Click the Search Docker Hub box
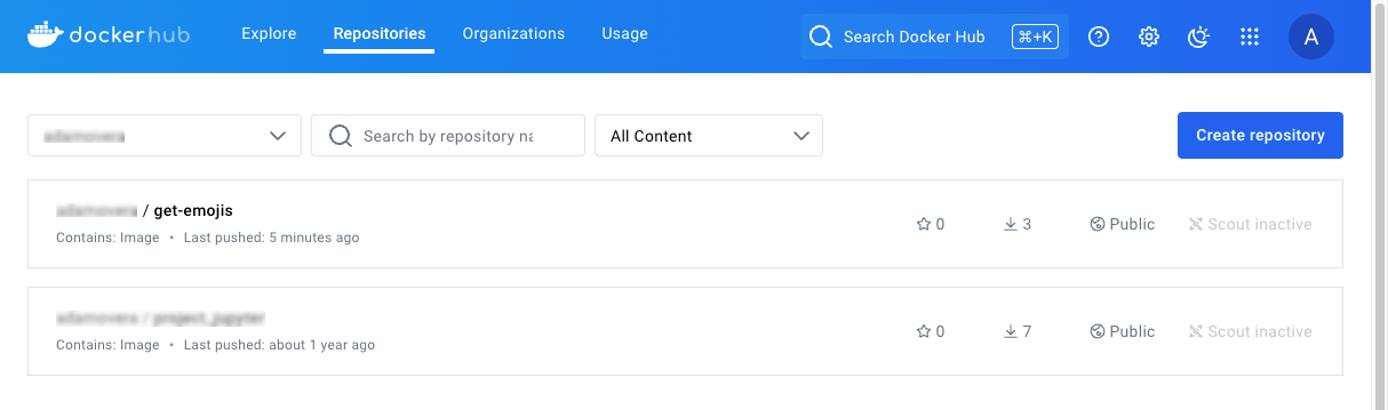The height and width of the screenshot is (410, 1388). pyautogui.click(x=913, y=37)
